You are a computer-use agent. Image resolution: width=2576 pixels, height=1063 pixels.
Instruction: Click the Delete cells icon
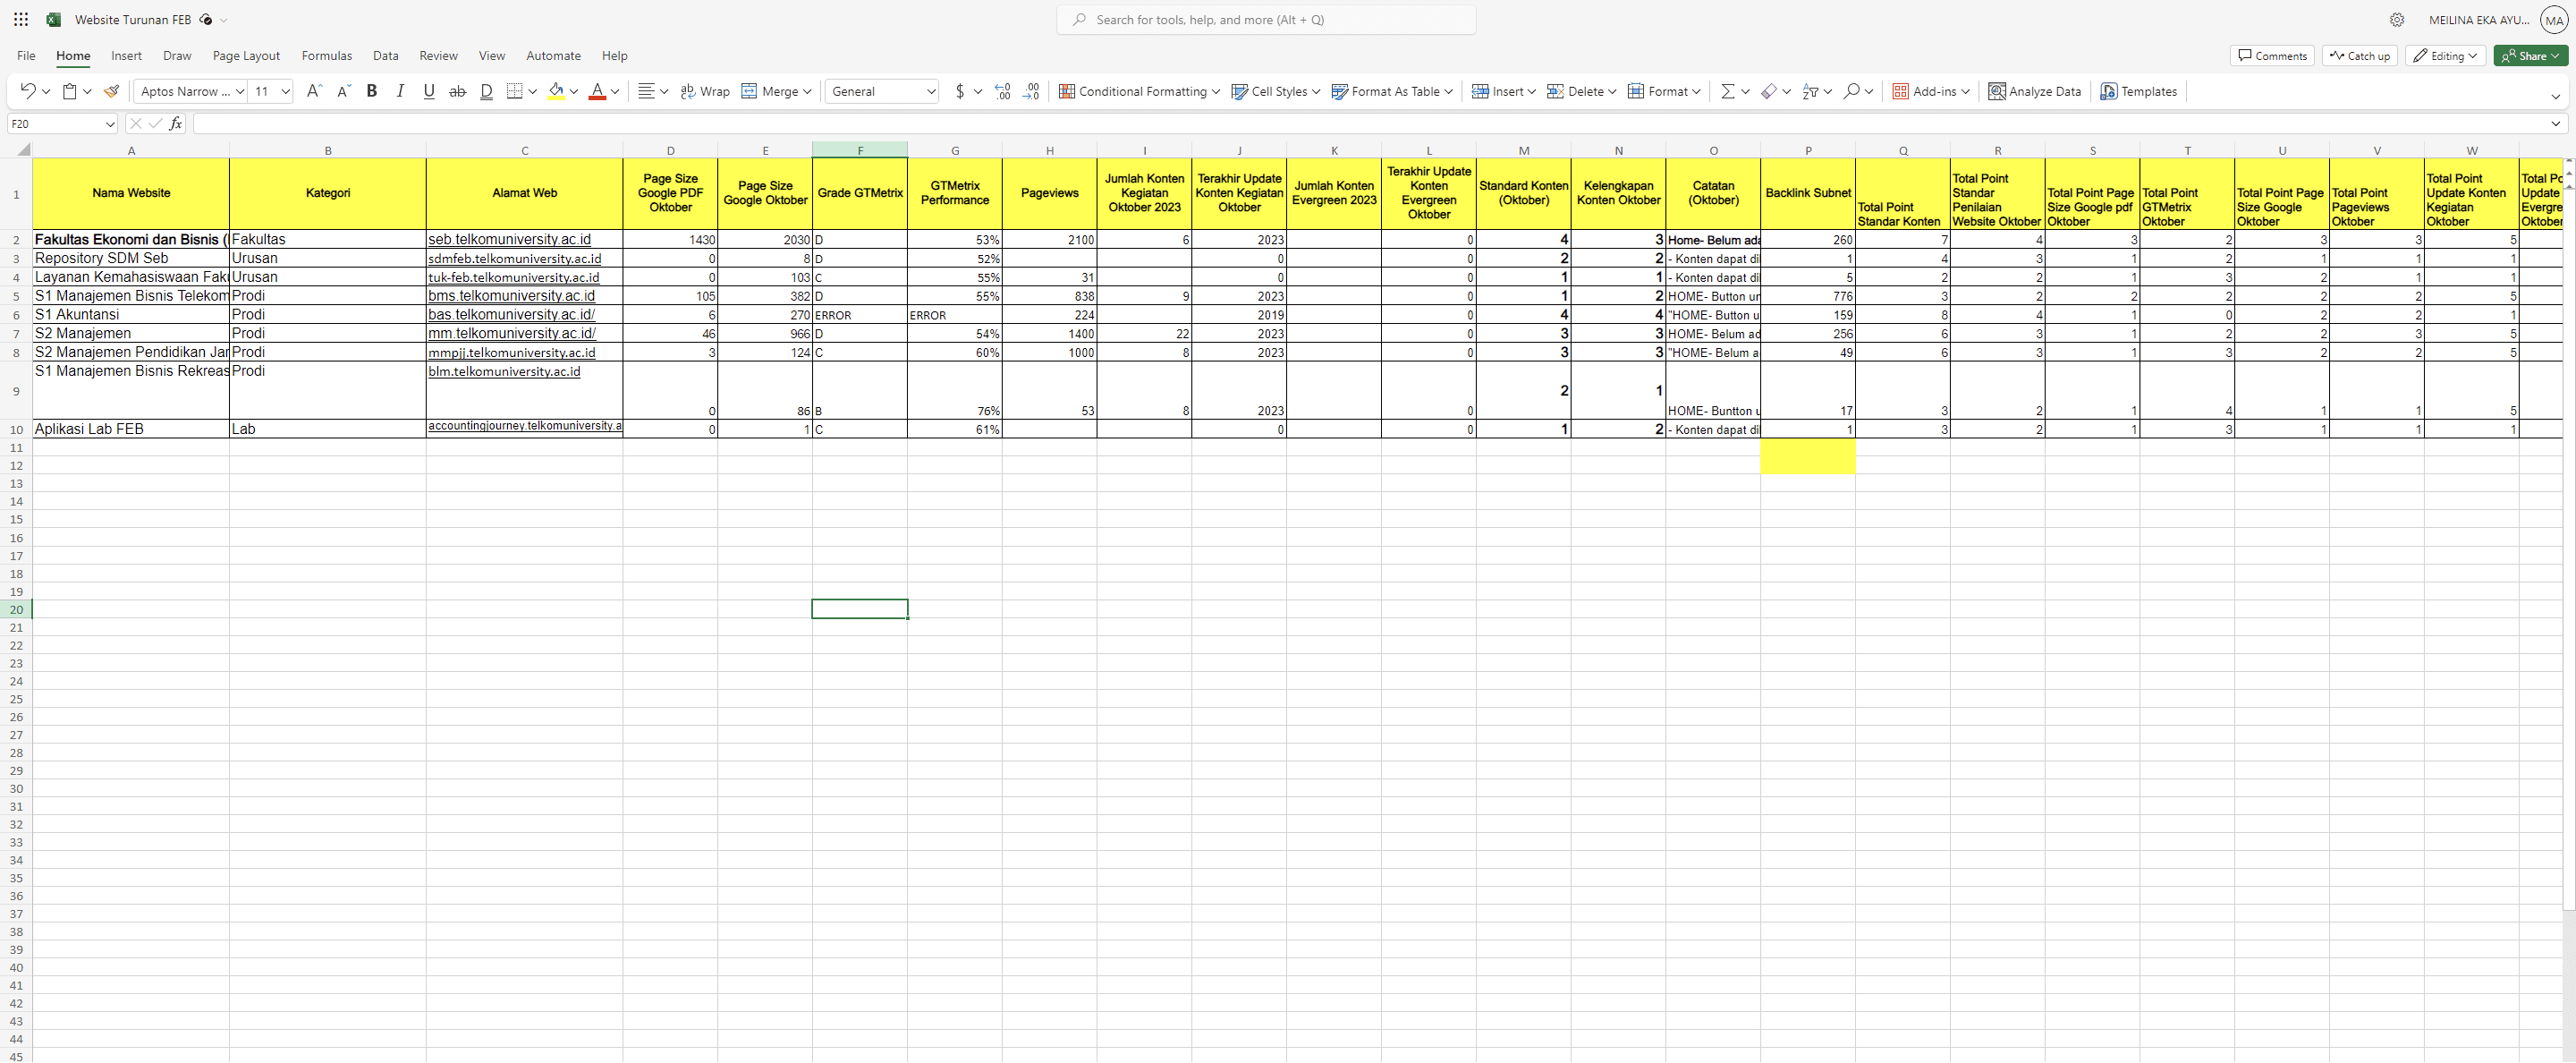[1555, 91]
